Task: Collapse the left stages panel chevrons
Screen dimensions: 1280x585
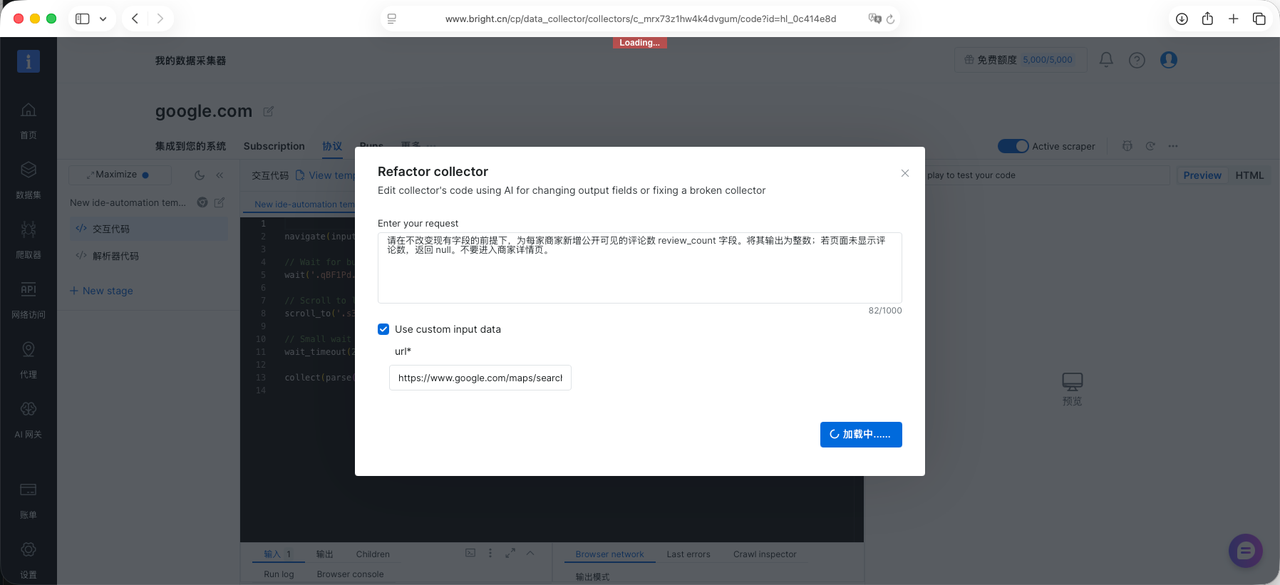Action: point(220,175)
